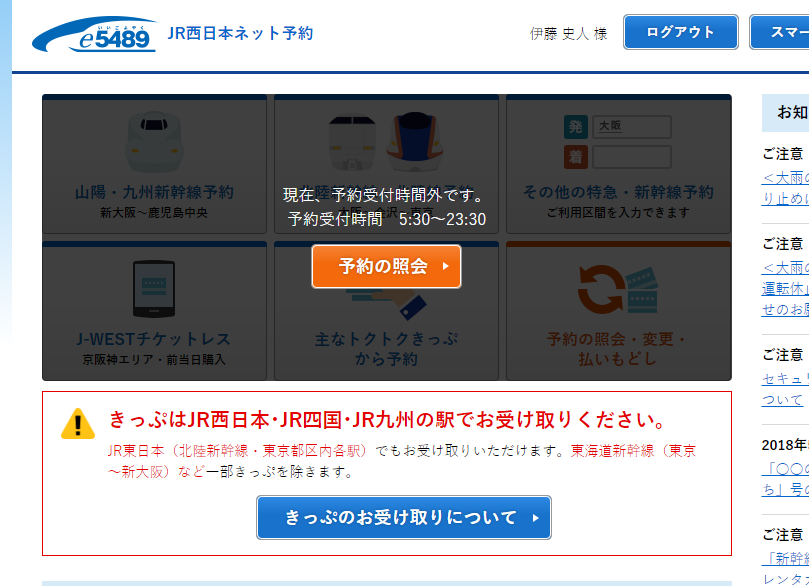The image size is (809, 586).
Task: Click the 新大阪～鹿児島中央 subtitle
Action: tap(154, 213)
